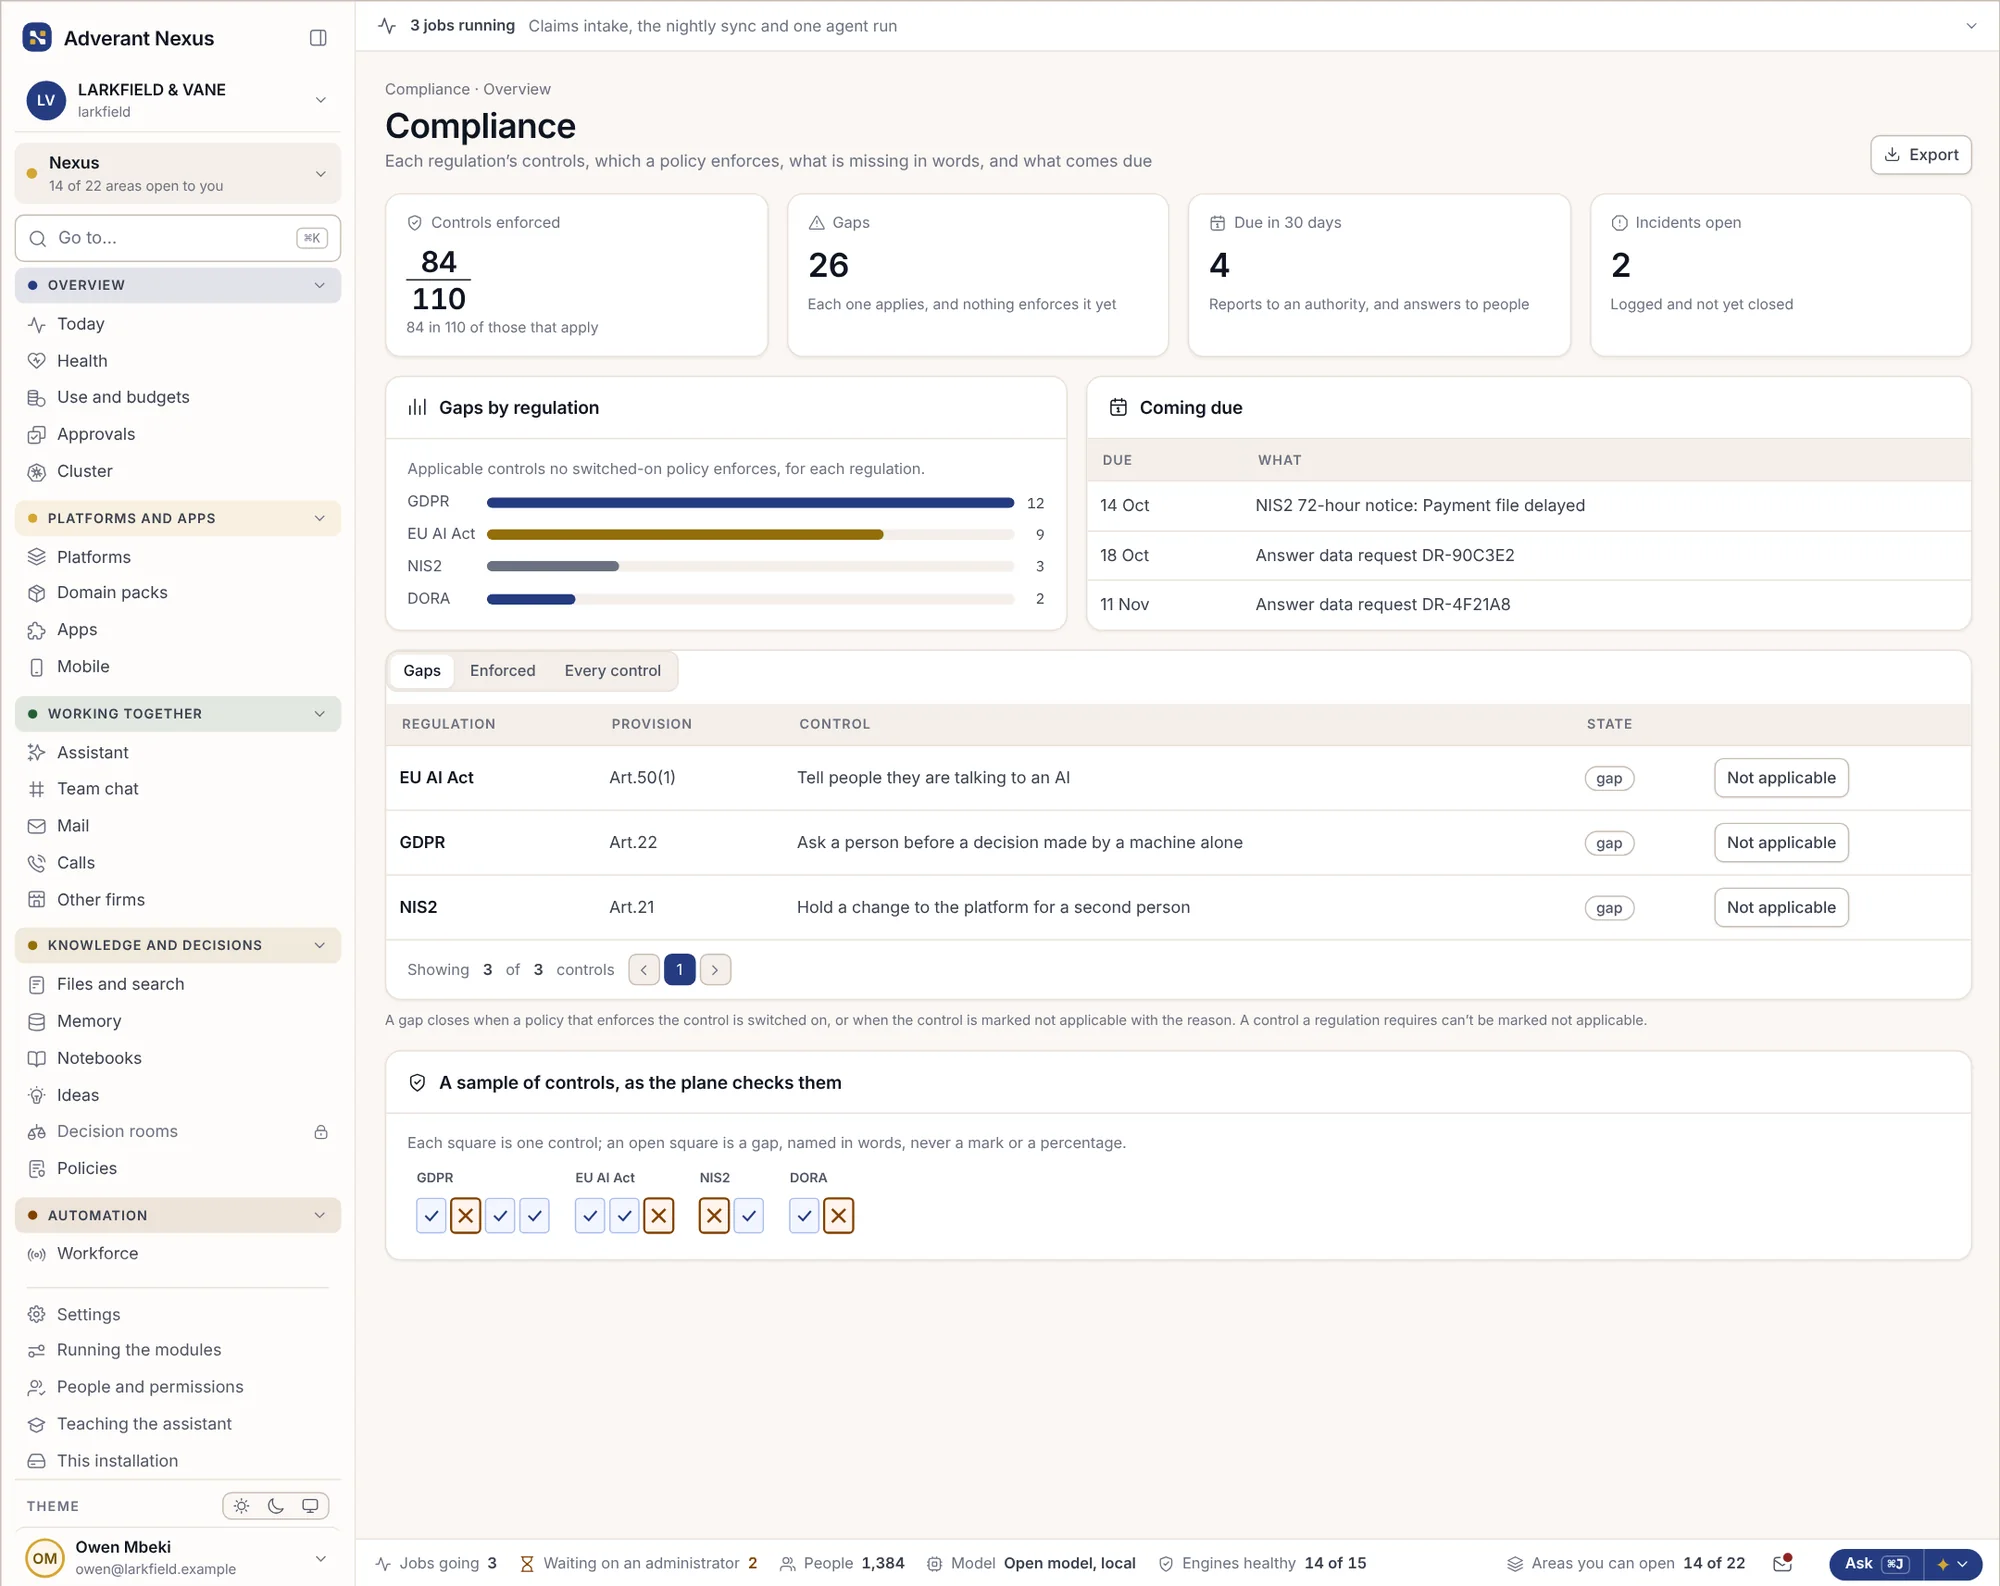Mark EU AI Act Art.50(1) not applicable

[1781, 778]
